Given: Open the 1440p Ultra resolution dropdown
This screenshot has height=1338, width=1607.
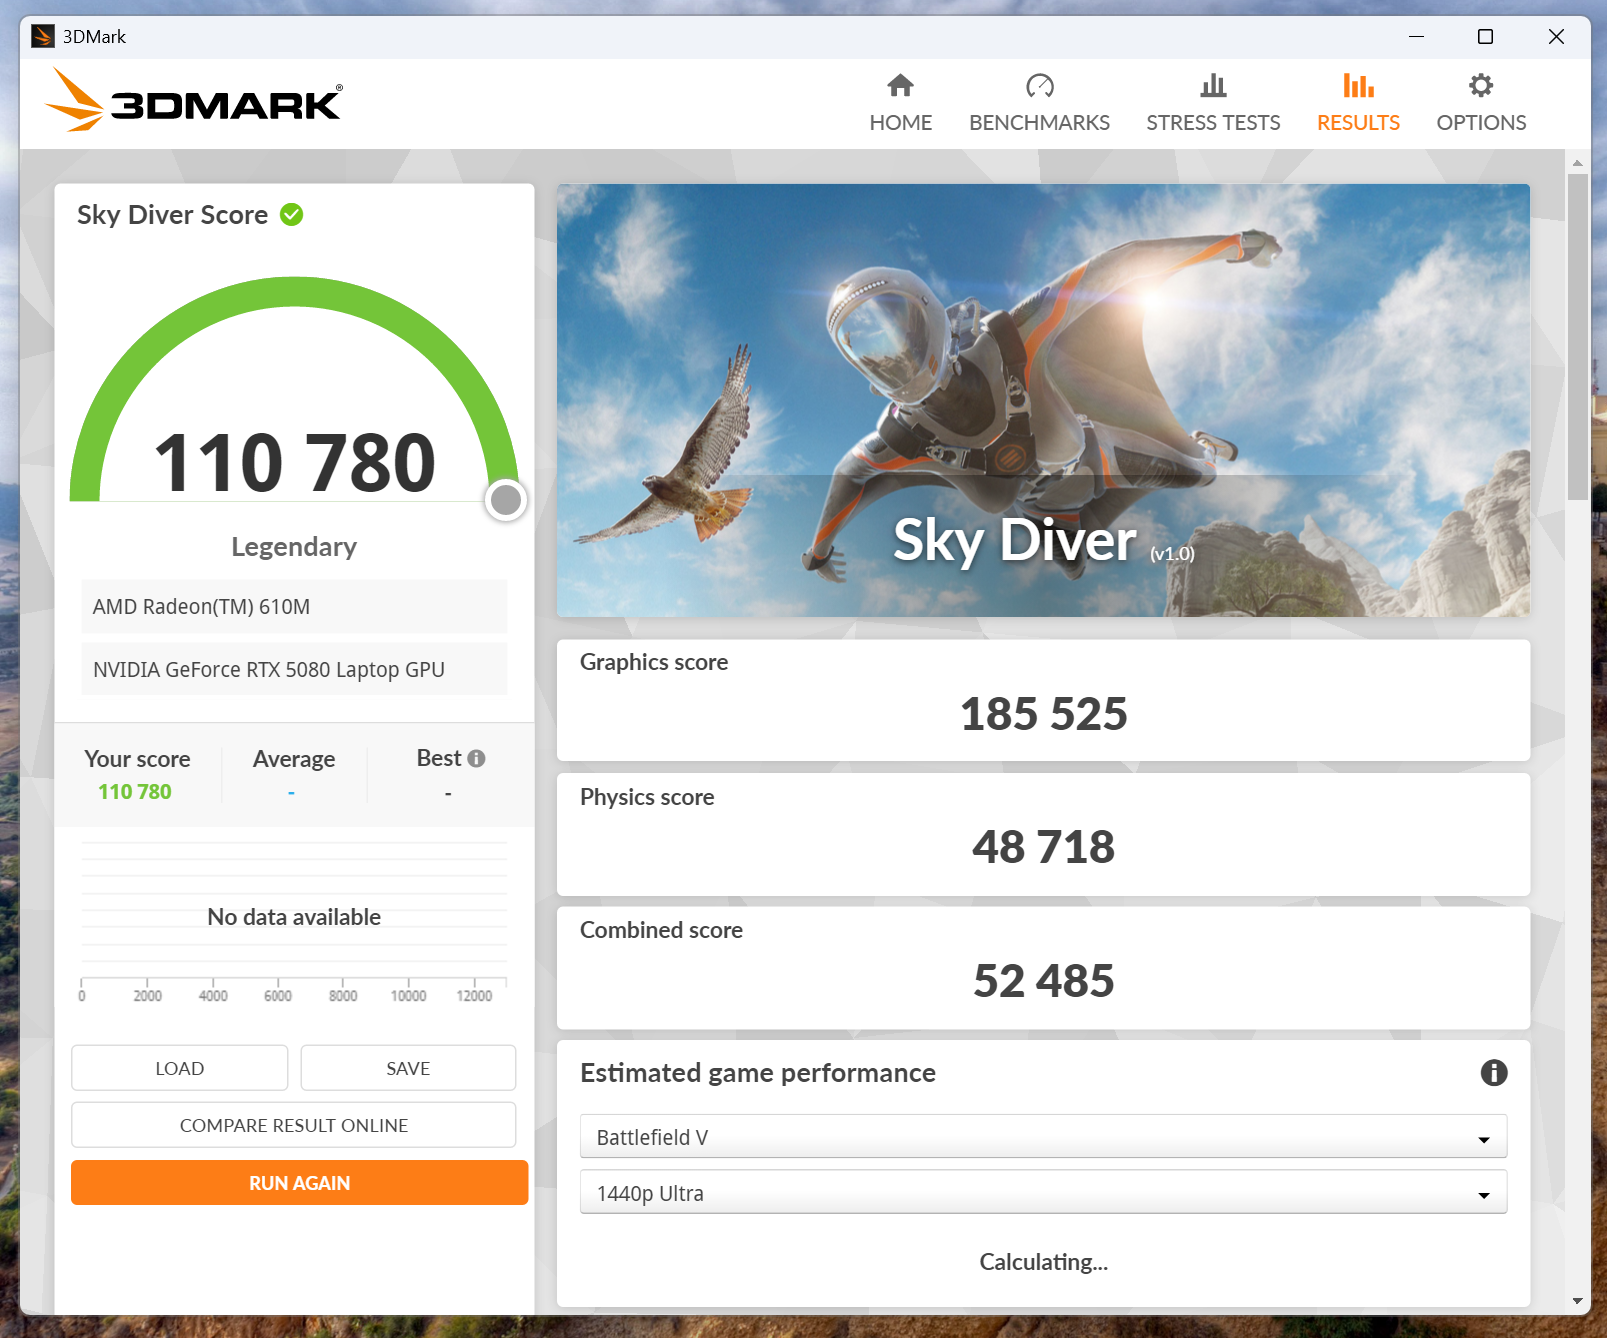Looking at the screenshot, I should click(1042, 1193).
